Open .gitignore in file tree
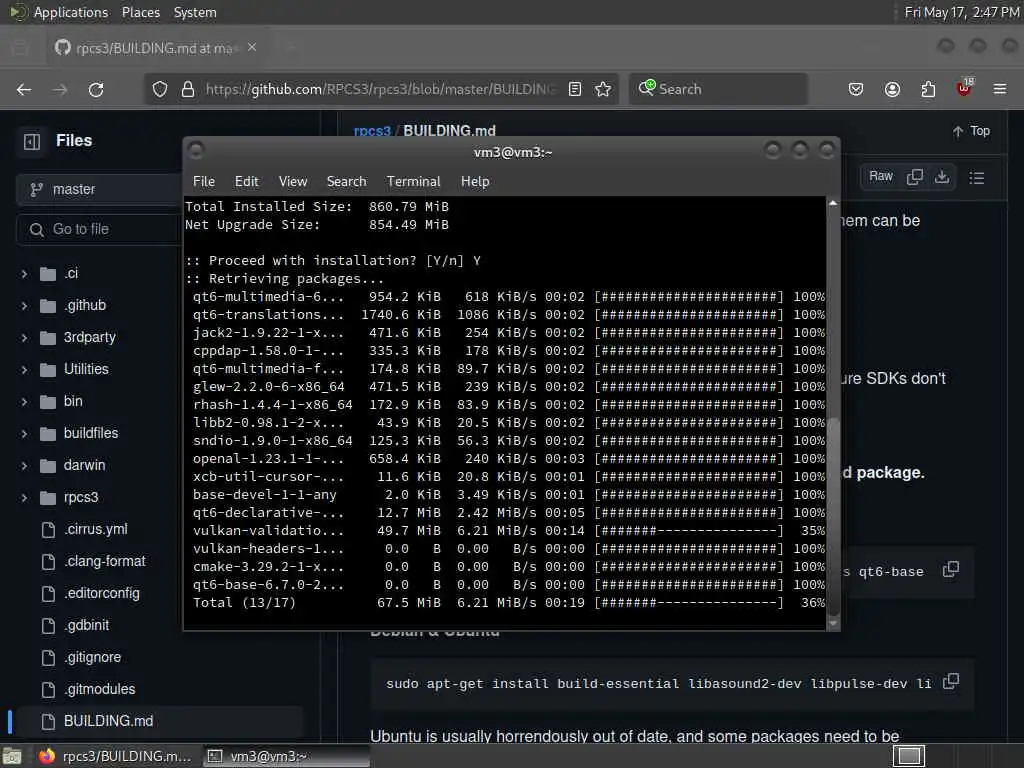Screen dimensions: 1024x768 pyautogui.click(x=92, y=658)
